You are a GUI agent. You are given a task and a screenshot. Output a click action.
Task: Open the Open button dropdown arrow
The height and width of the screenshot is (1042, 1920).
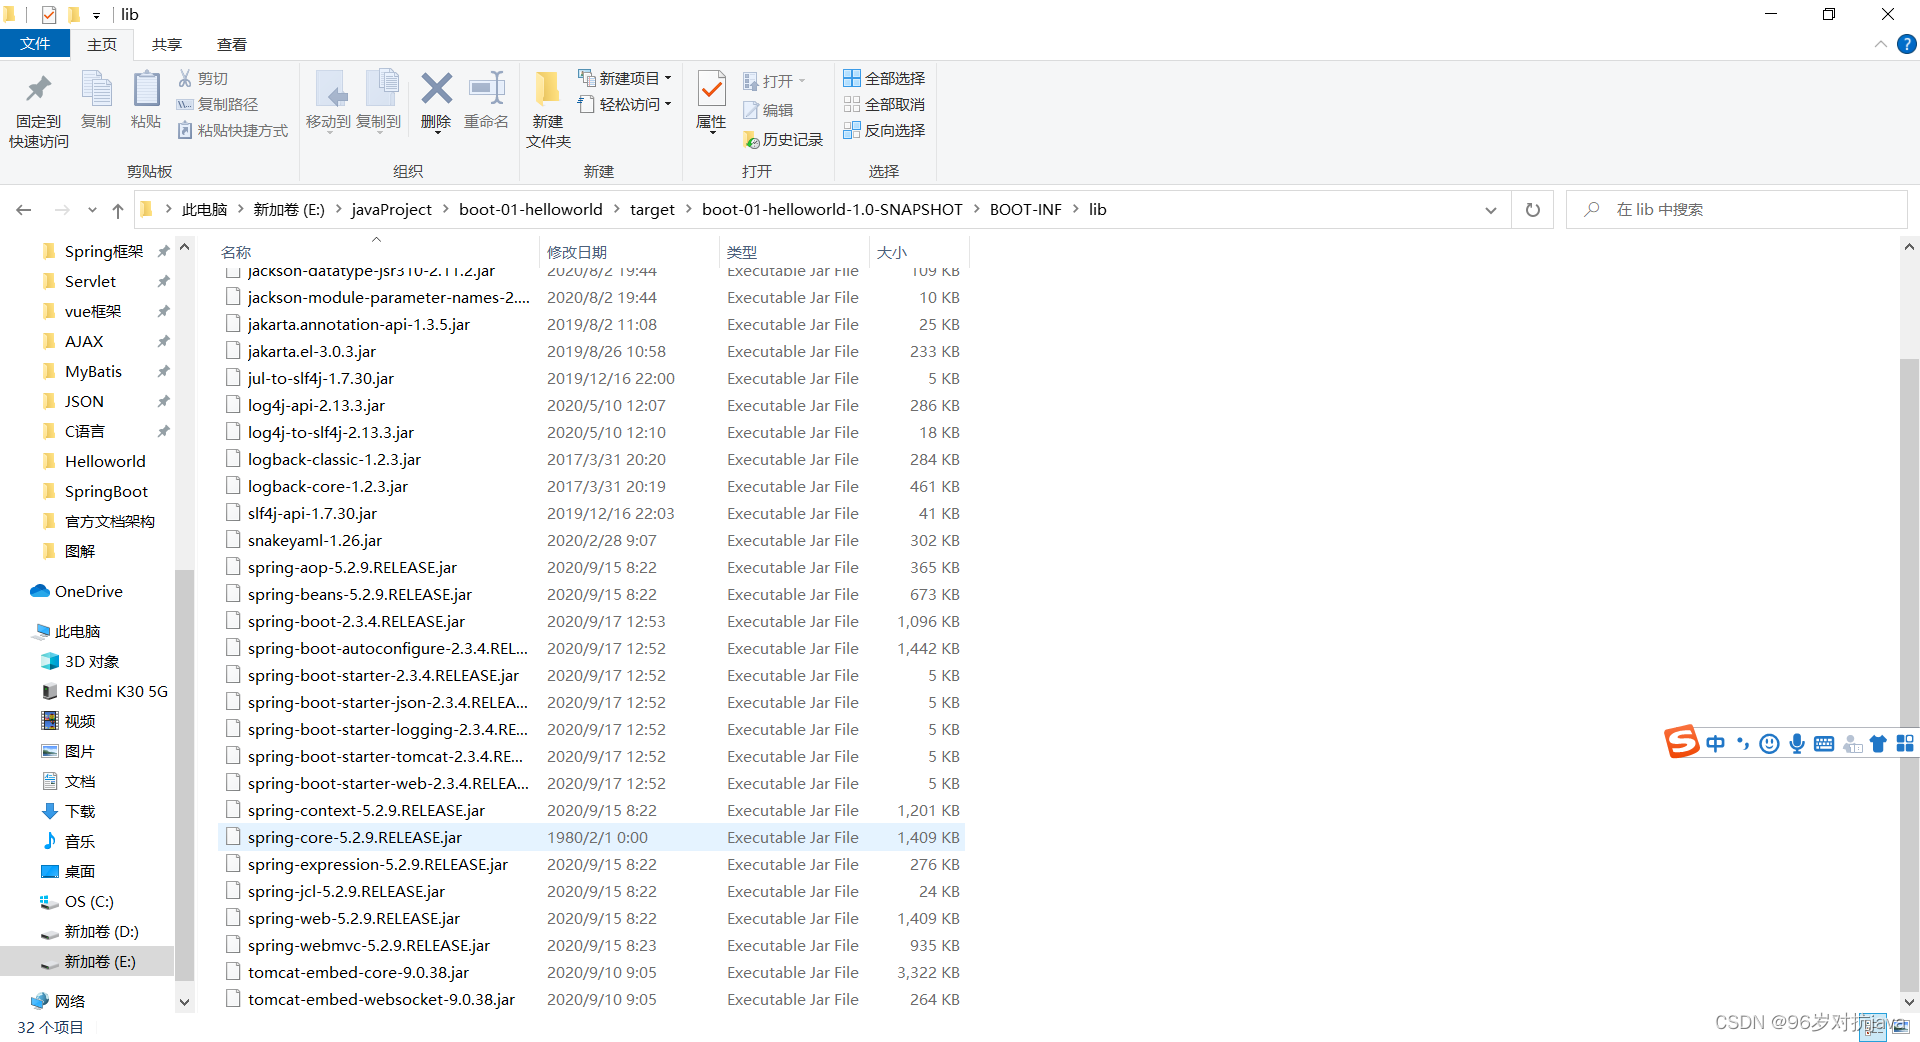[802, 81]
